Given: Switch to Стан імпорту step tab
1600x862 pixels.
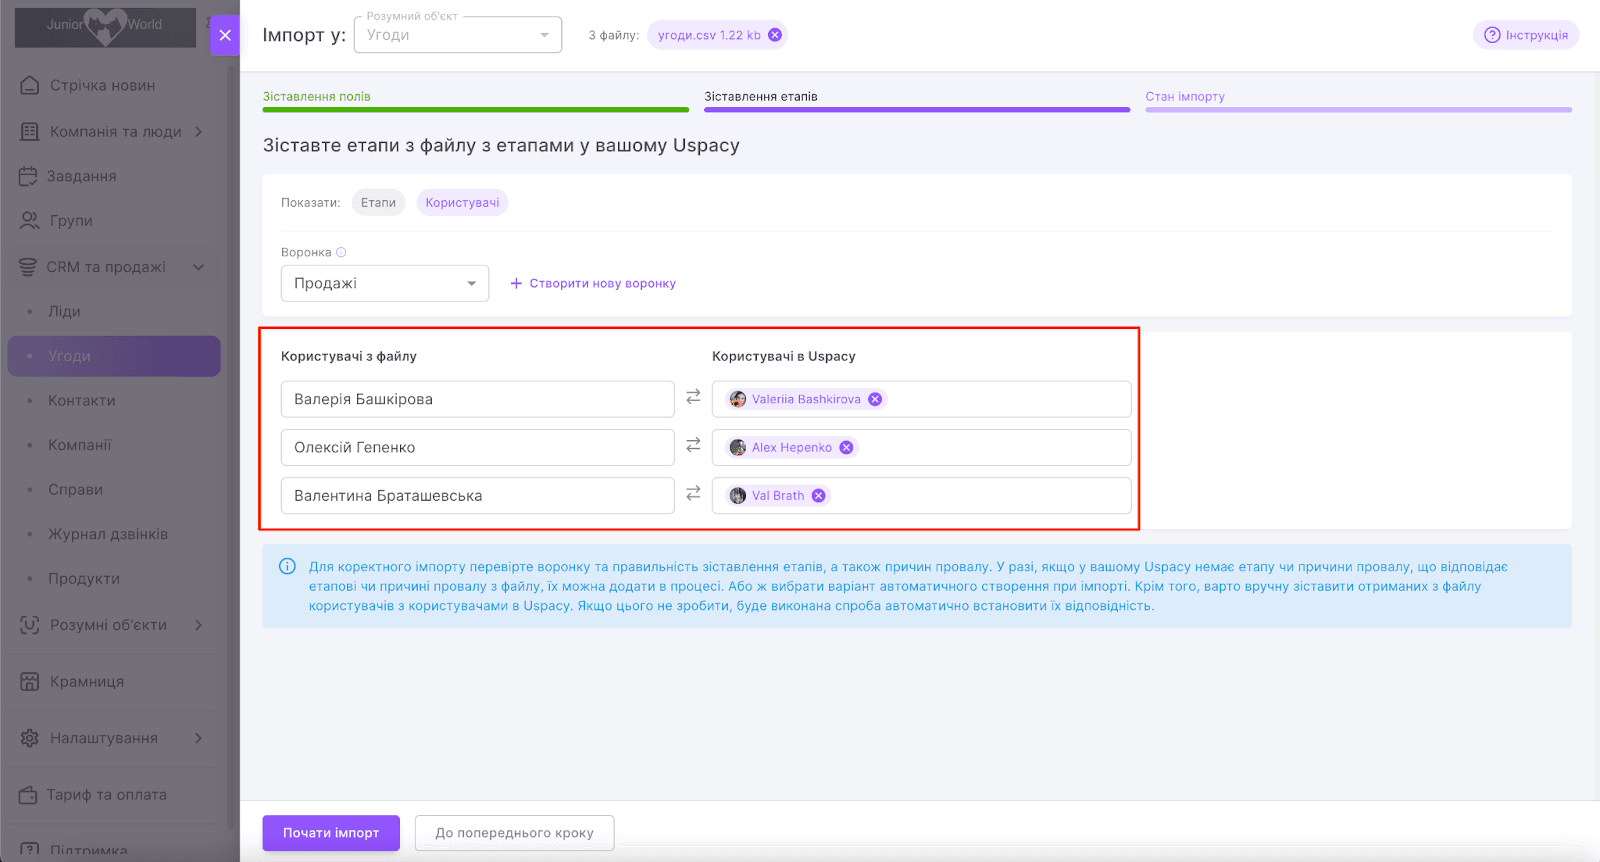Looking at the screenshot, I should pos(1185,97).
